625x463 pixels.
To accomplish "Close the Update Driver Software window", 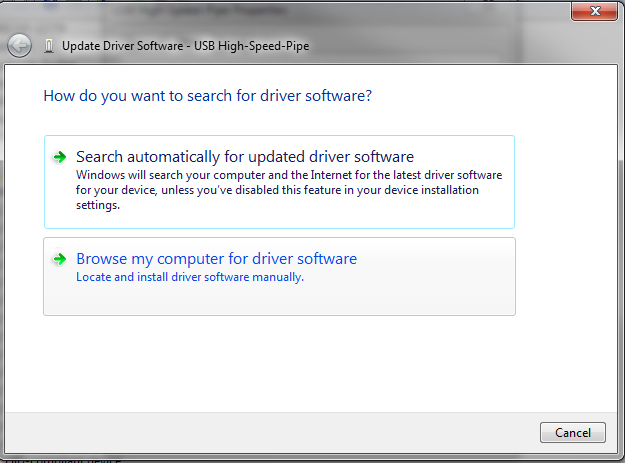I will coord(596,11).
